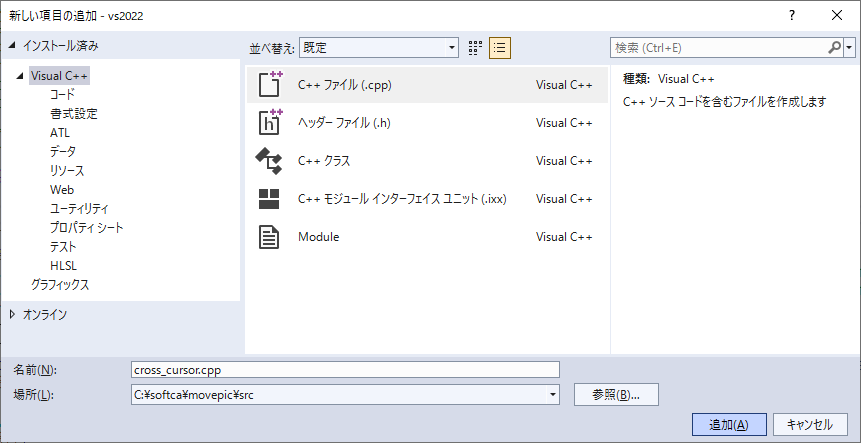Click the file name input field
Image resolution: width=861 pixels, height=443 pixels.
coord(345,370)
